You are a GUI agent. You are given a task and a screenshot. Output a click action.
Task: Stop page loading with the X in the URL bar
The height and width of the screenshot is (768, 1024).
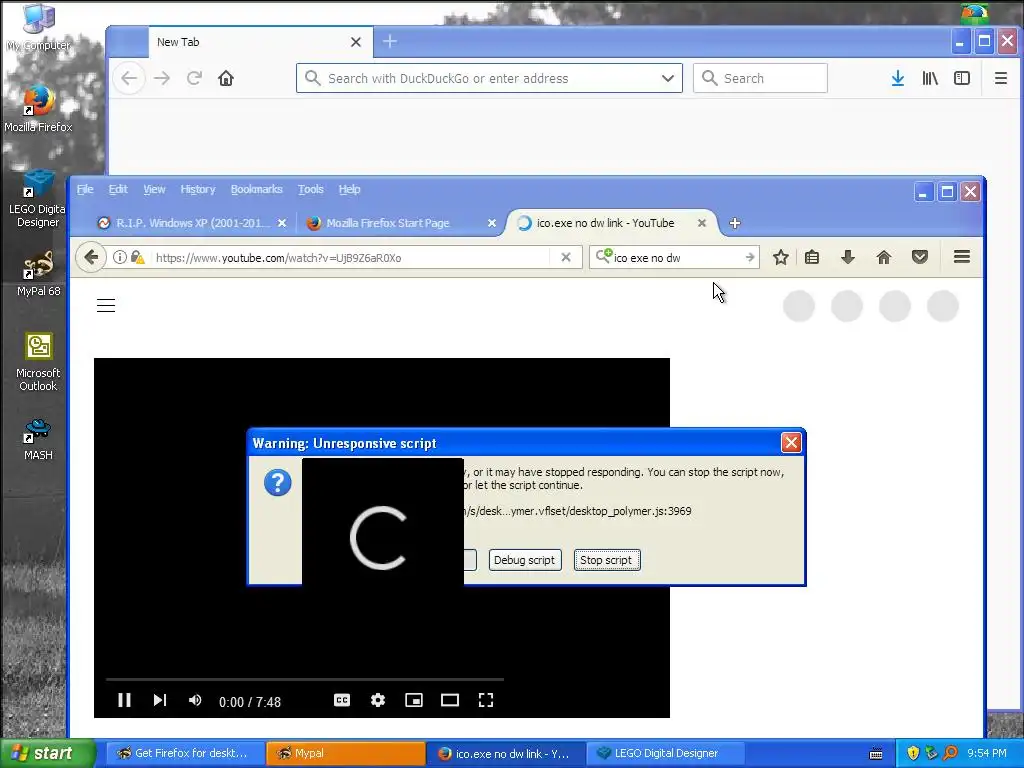[x=566, y=257]
